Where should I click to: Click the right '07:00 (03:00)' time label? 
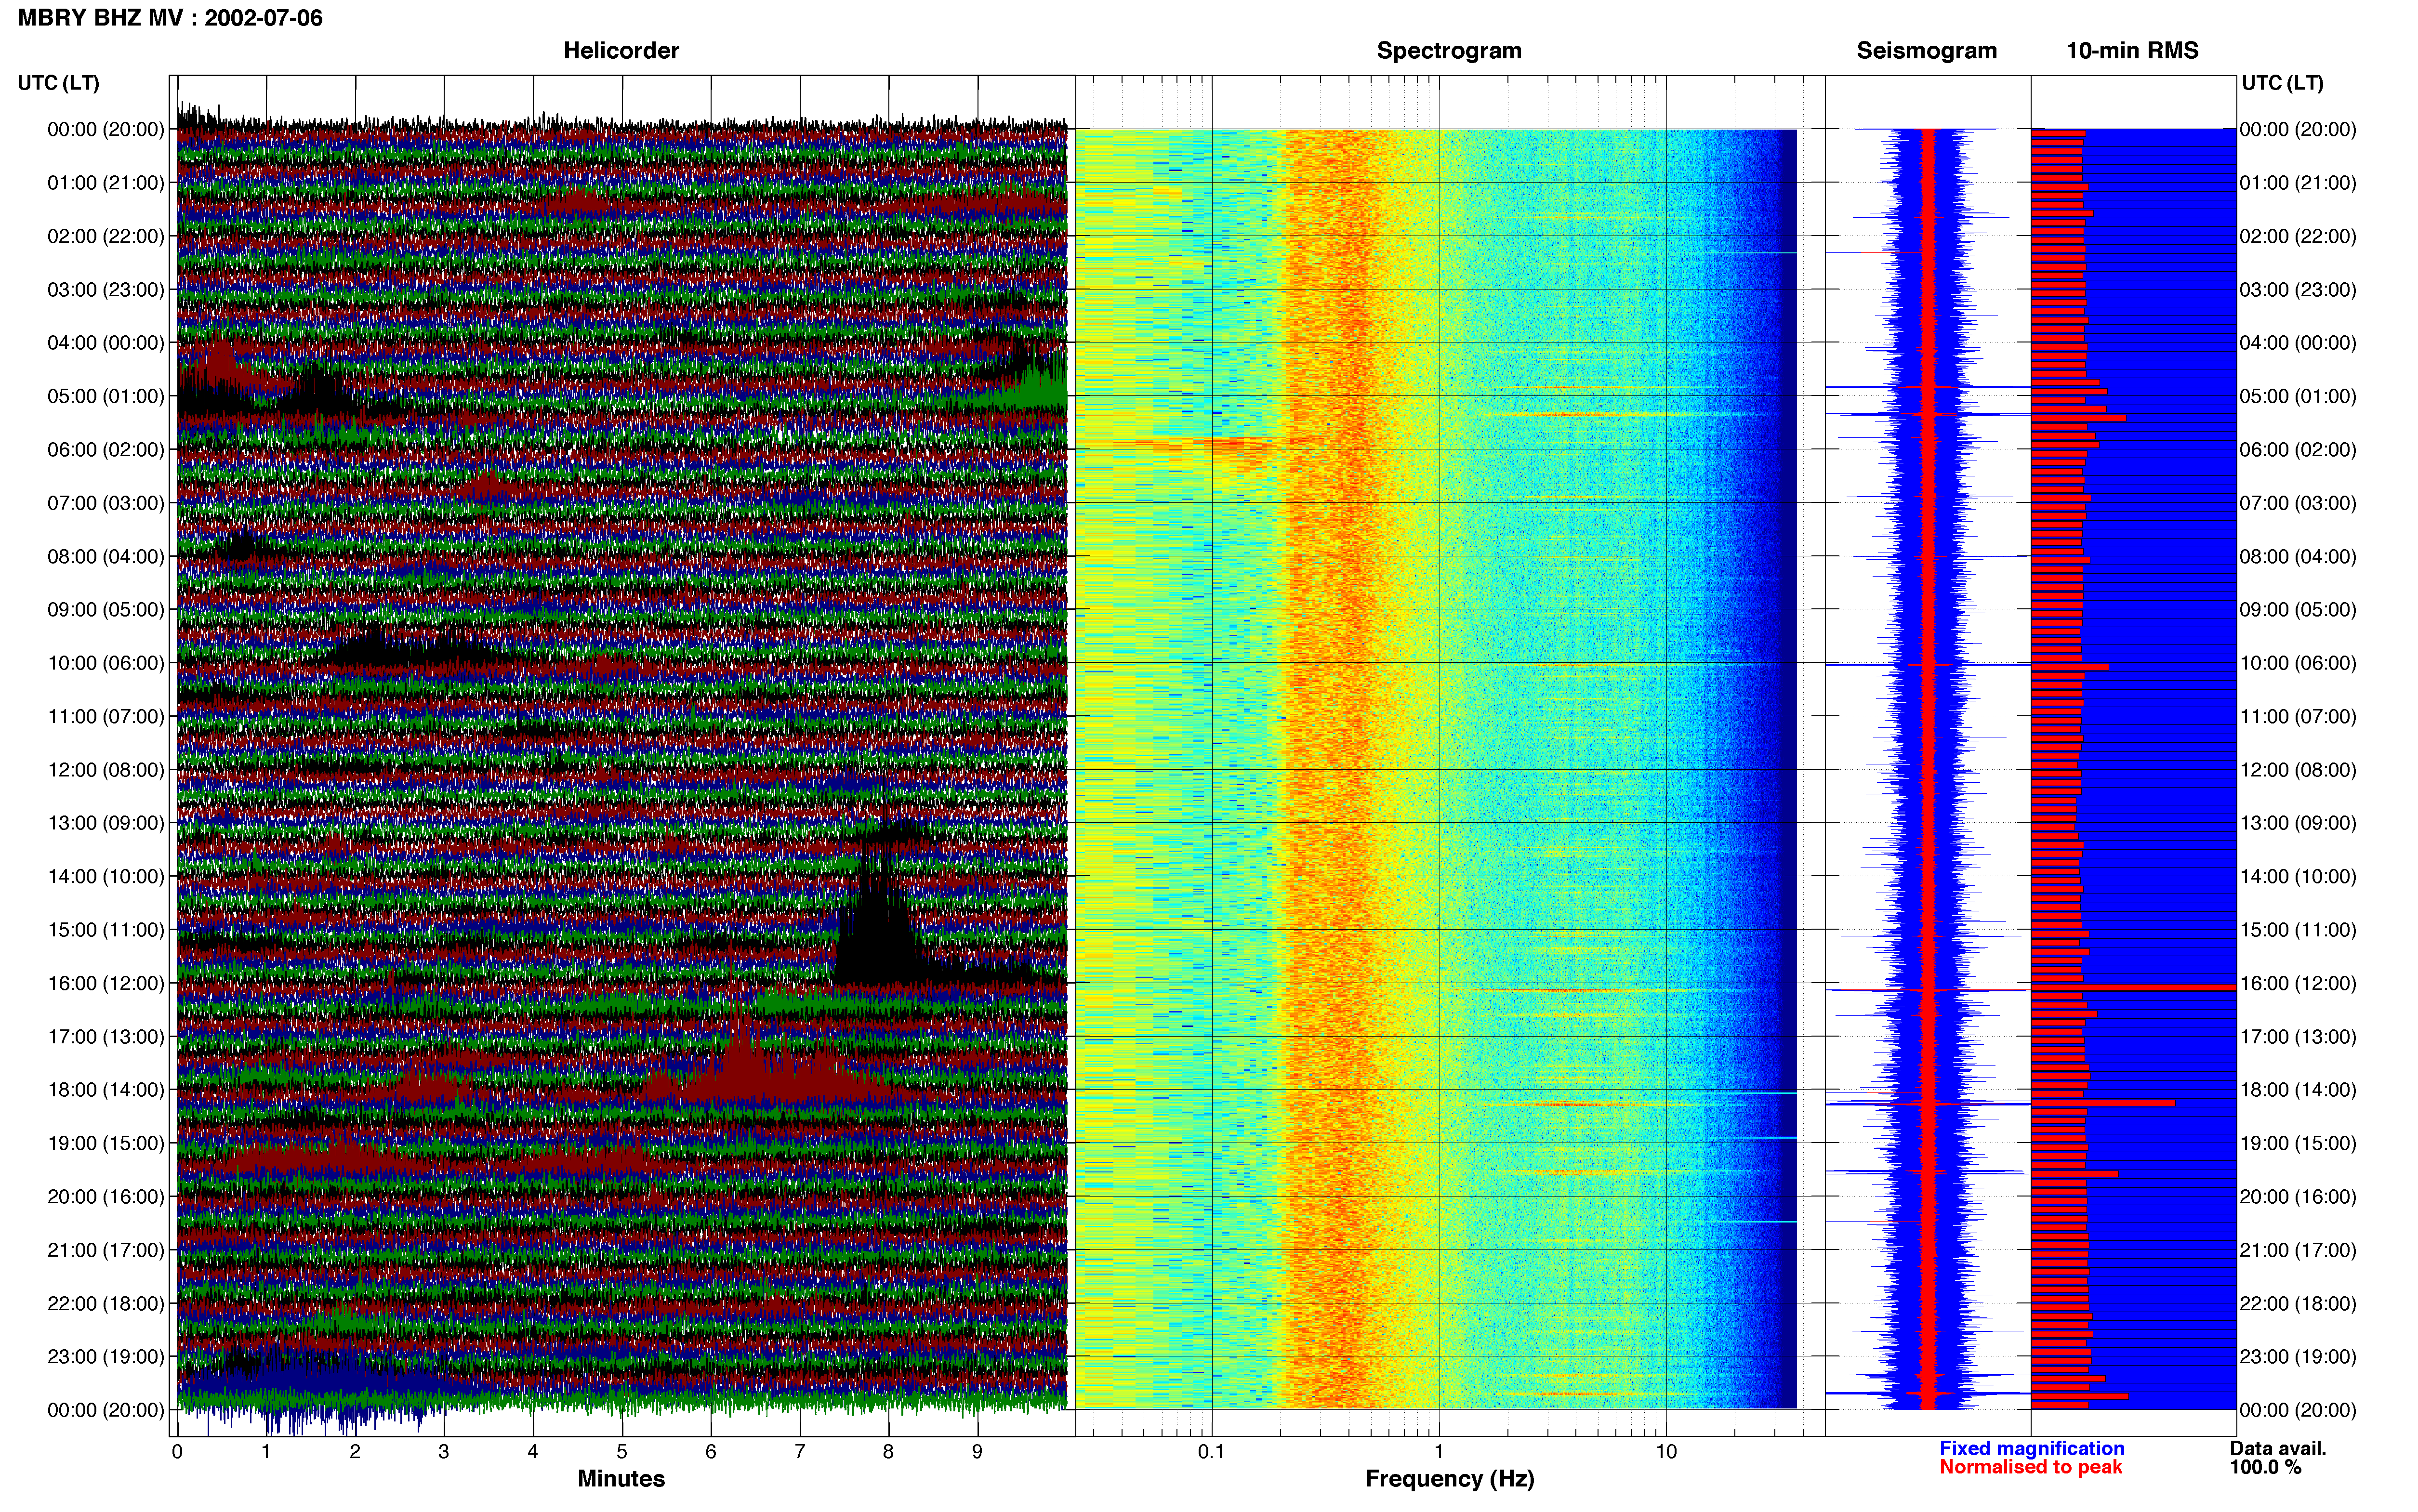(x=2298, y=503)
